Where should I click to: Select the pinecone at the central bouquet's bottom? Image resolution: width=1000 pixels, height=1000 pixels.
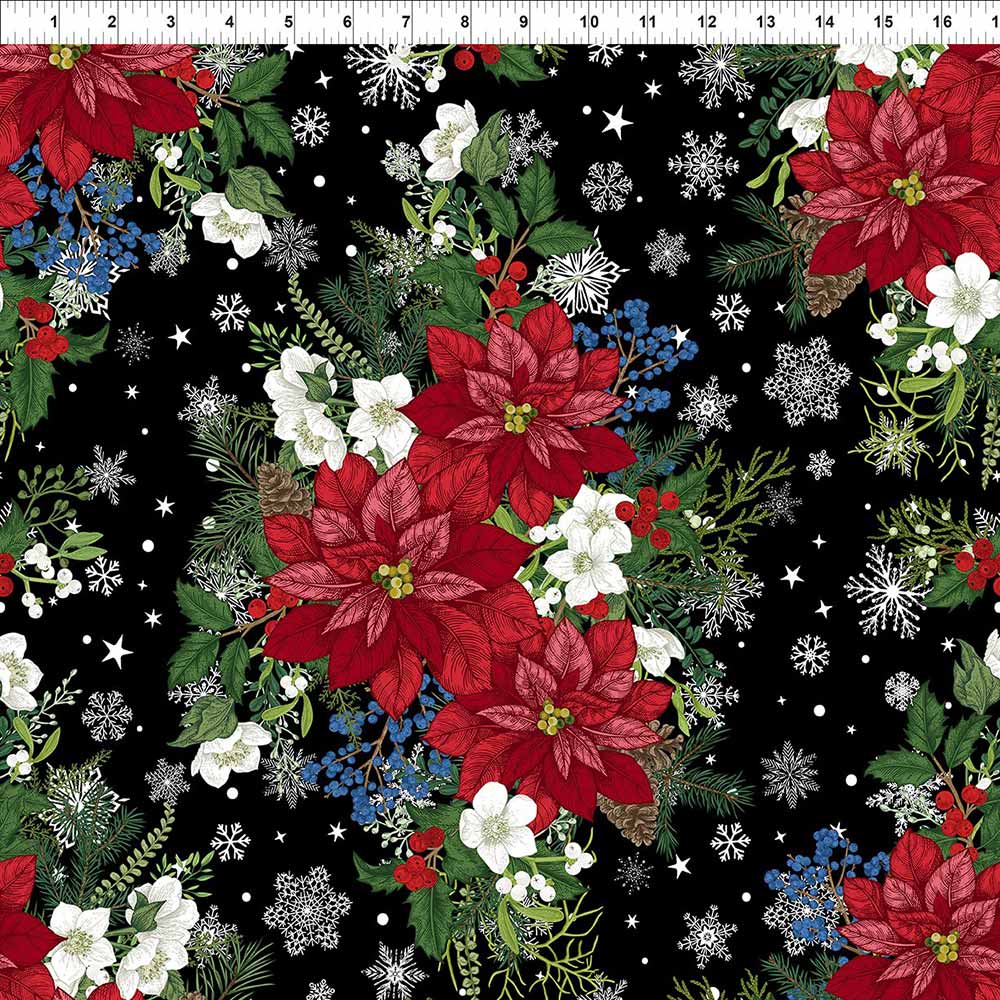(x=630, y=820)
